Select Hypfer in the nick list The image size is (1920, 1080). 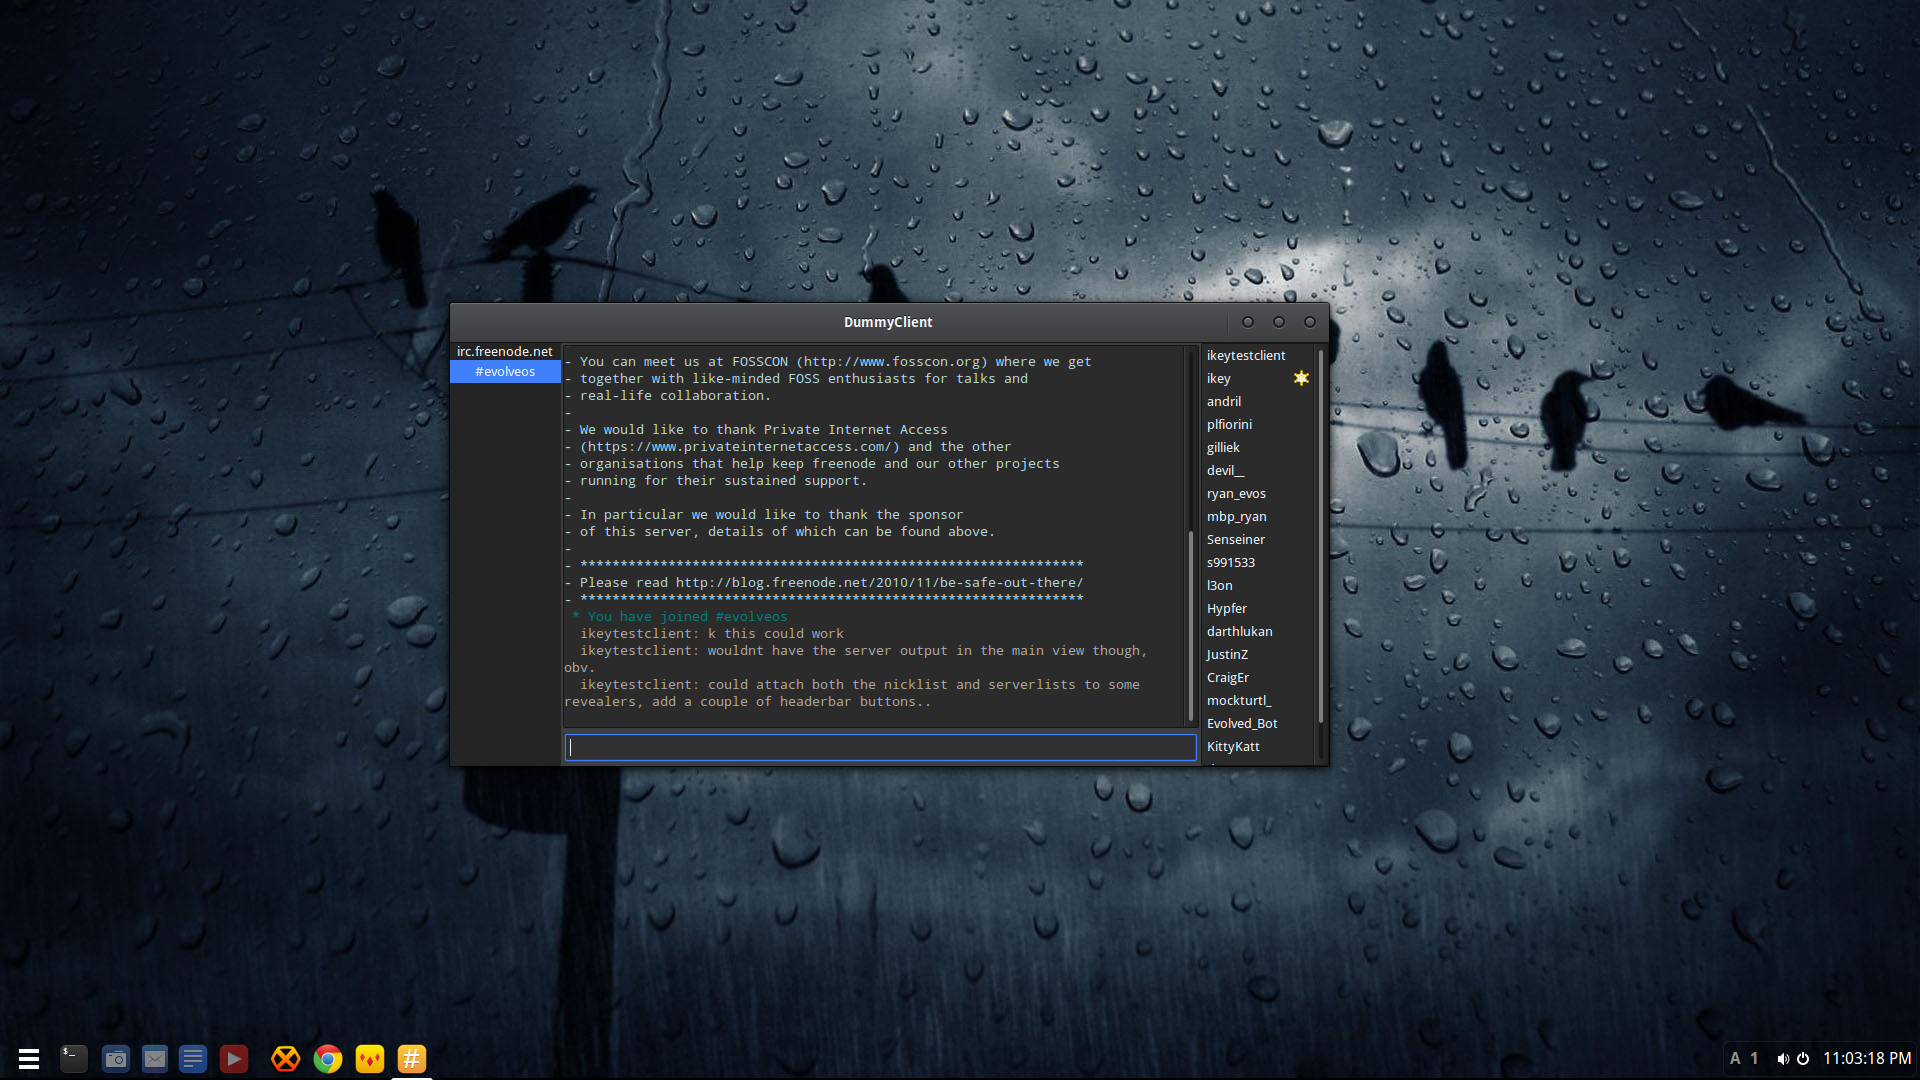1258,608
